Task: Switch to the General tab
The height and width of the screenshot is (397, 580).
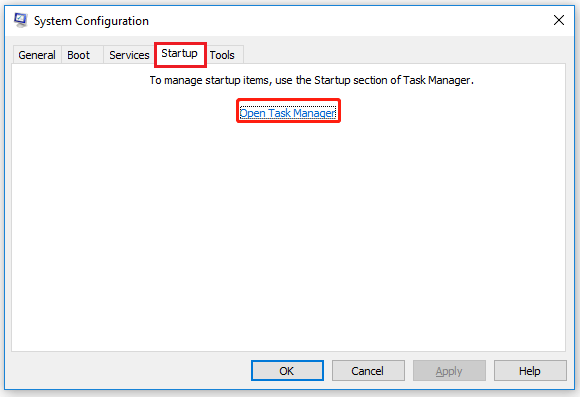Action: click(37, 55)
